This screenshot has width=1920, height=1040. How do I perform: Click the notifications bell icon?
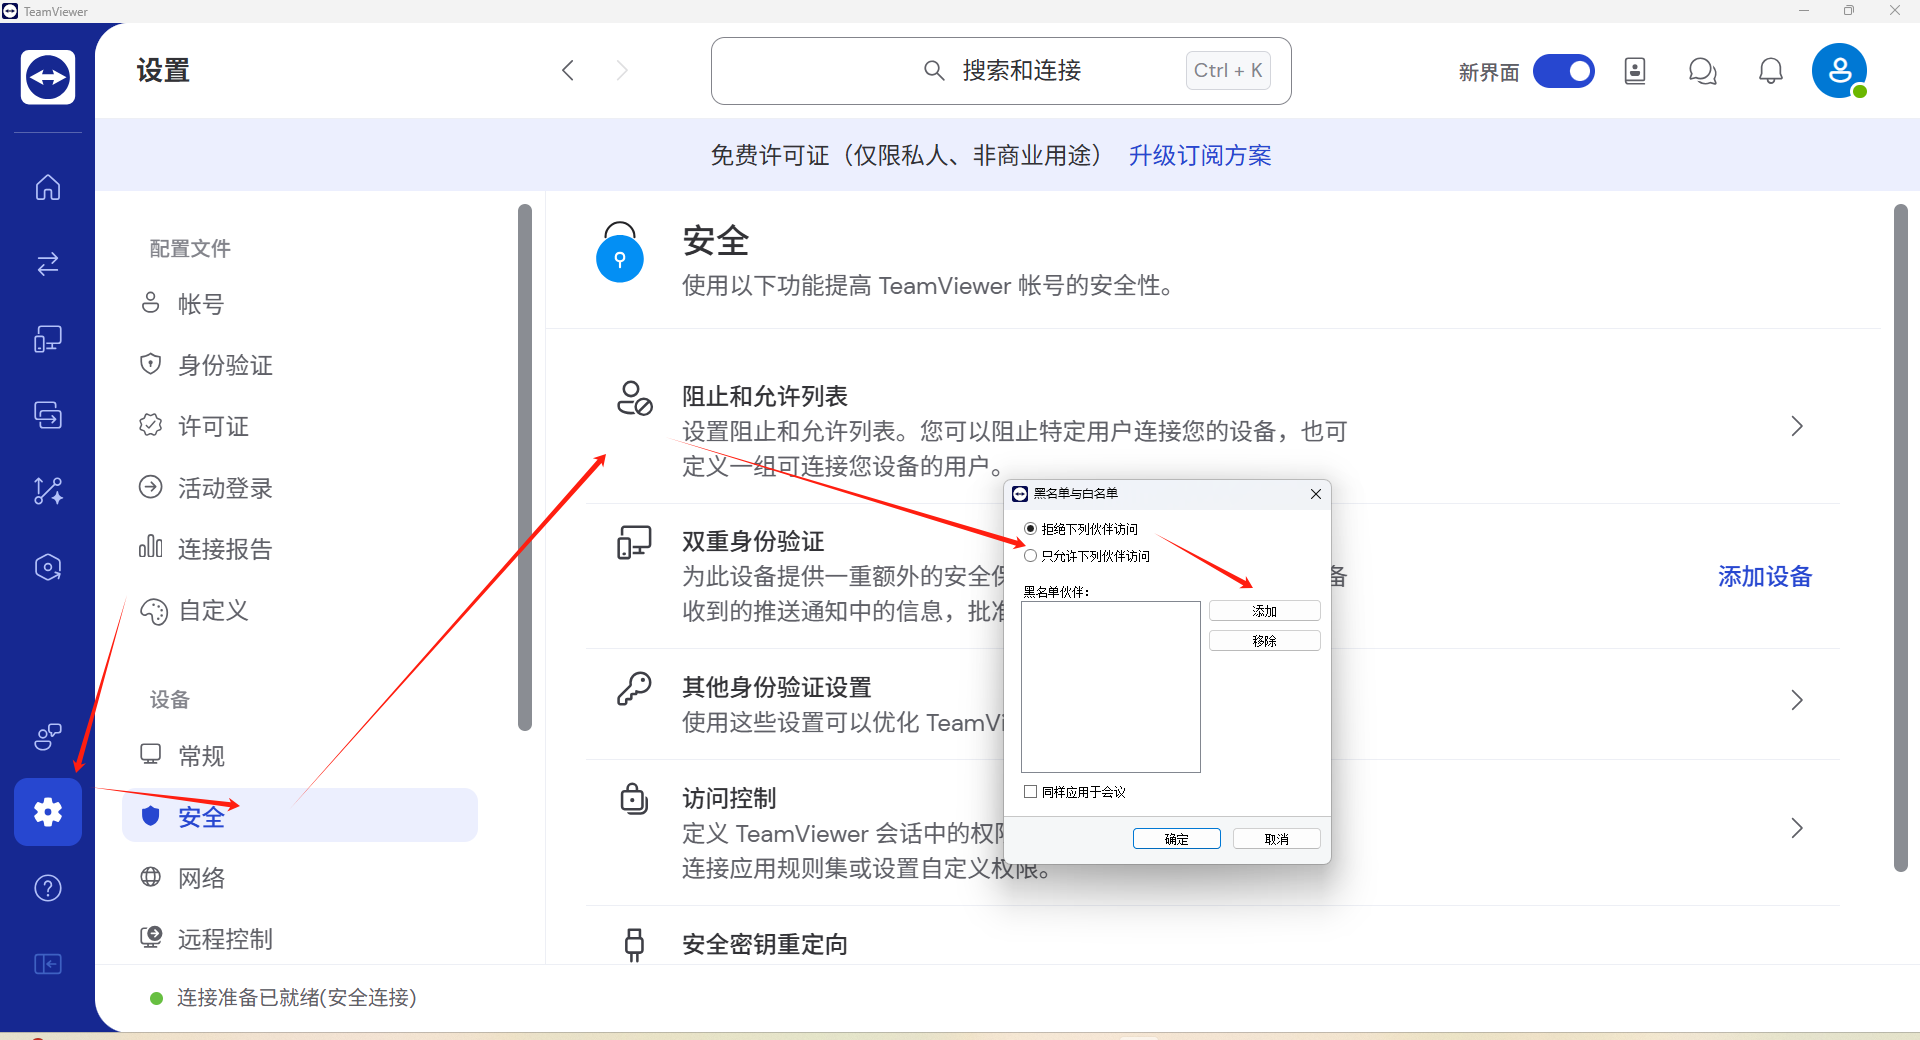click(x=1771, y=71)
